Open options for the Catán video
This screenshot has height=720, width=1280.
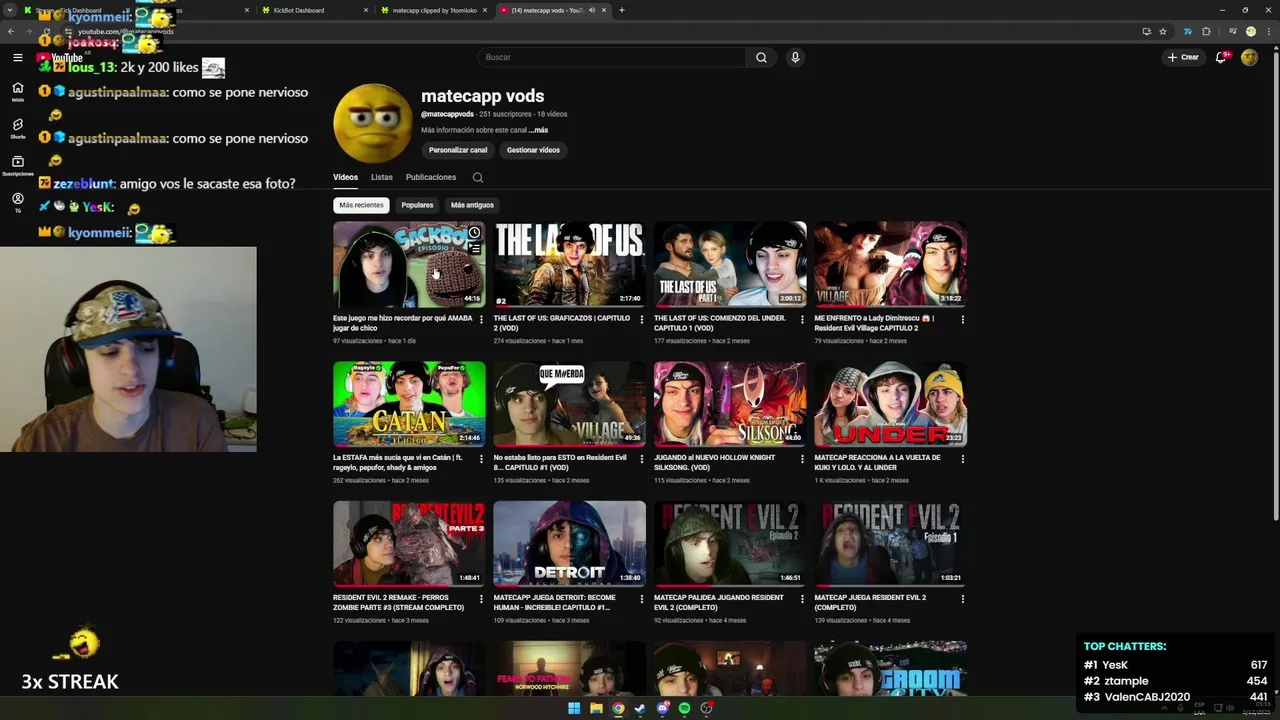tap(481, 459)
